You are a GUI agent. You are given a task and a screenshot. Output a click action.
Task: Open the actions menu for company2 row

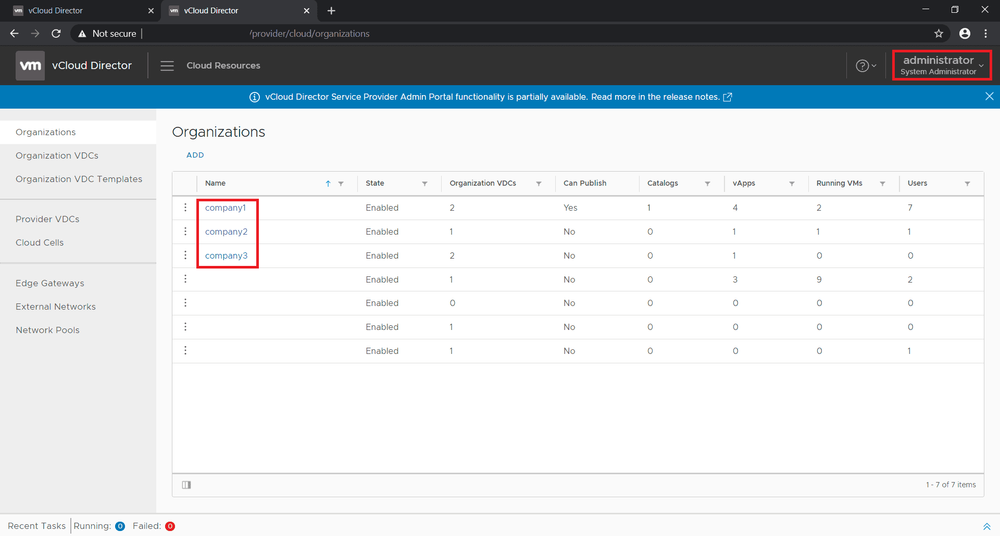185,232
